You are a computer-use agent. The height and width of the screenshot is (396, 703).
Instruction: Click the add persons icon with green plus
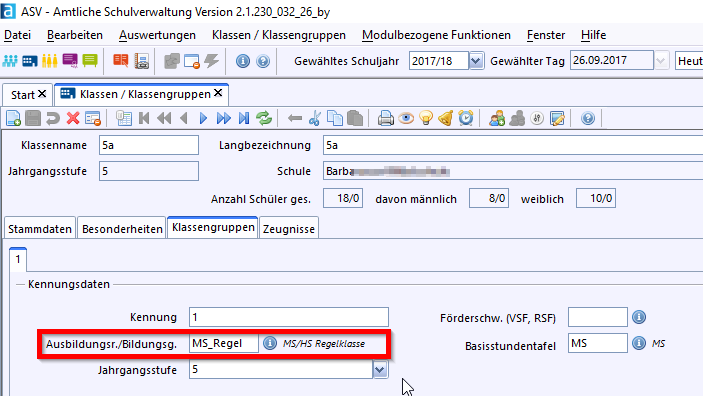click(497, 118)
